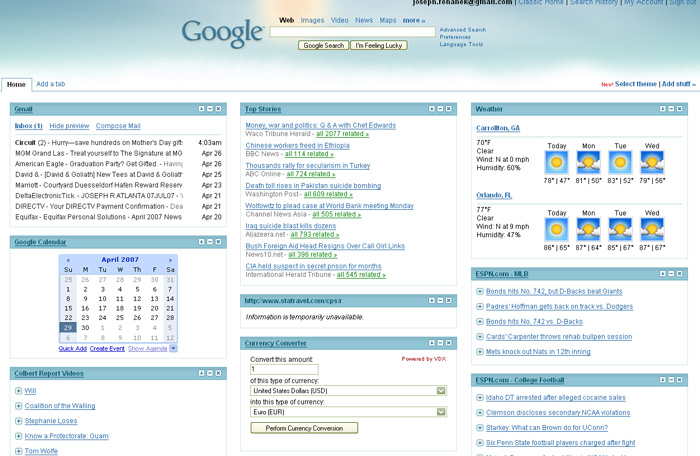Select the Images search tab

(x=312, y=20)
